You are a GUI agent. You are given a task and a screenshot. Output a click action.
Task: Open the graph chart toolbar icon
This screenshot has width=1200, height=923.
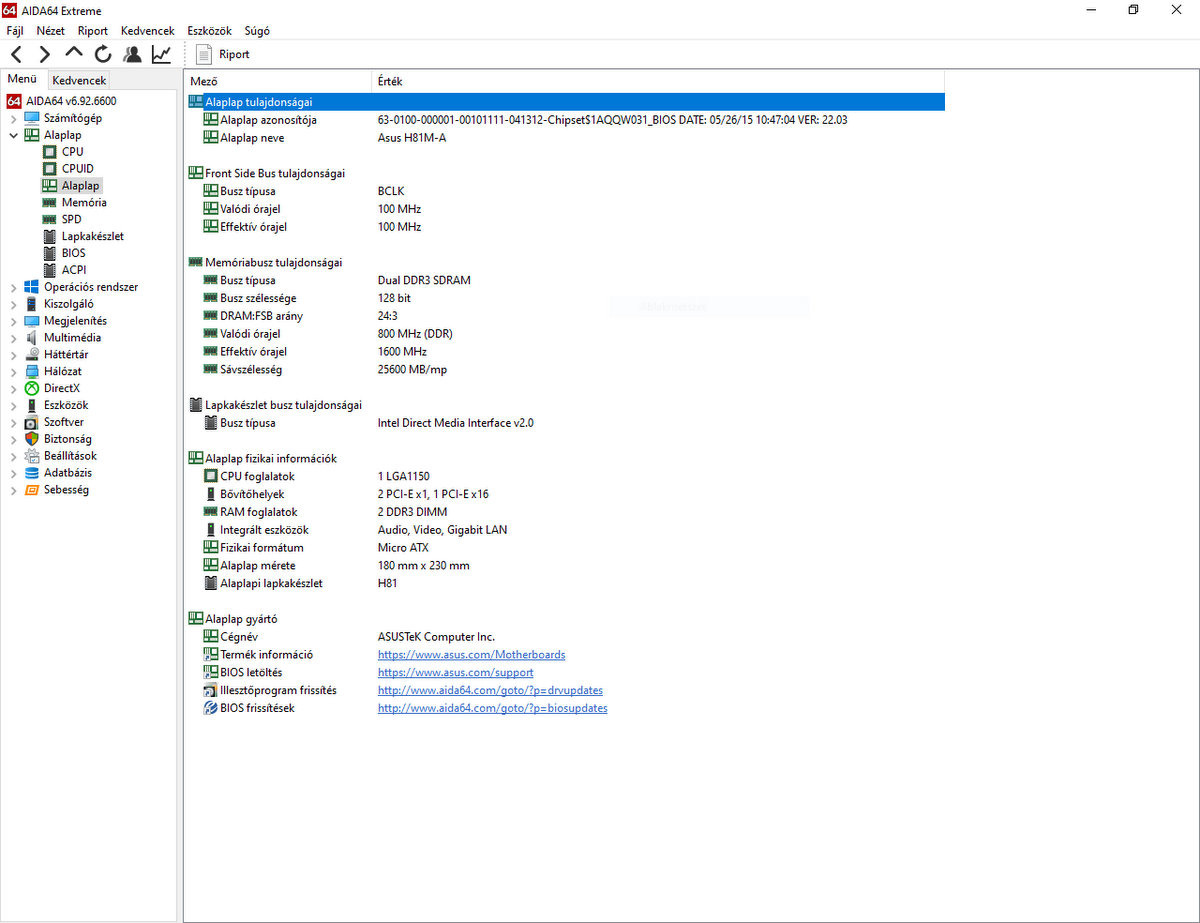click(161, 54)
